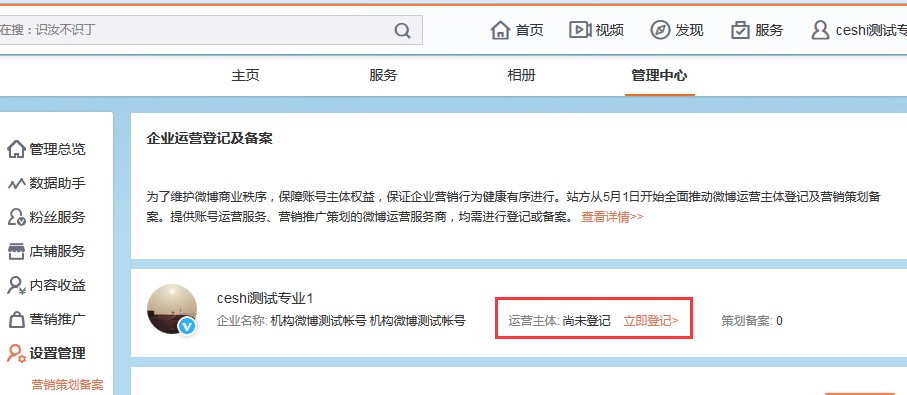Open 设置管理 in the sidebar

tap(57, 353)
